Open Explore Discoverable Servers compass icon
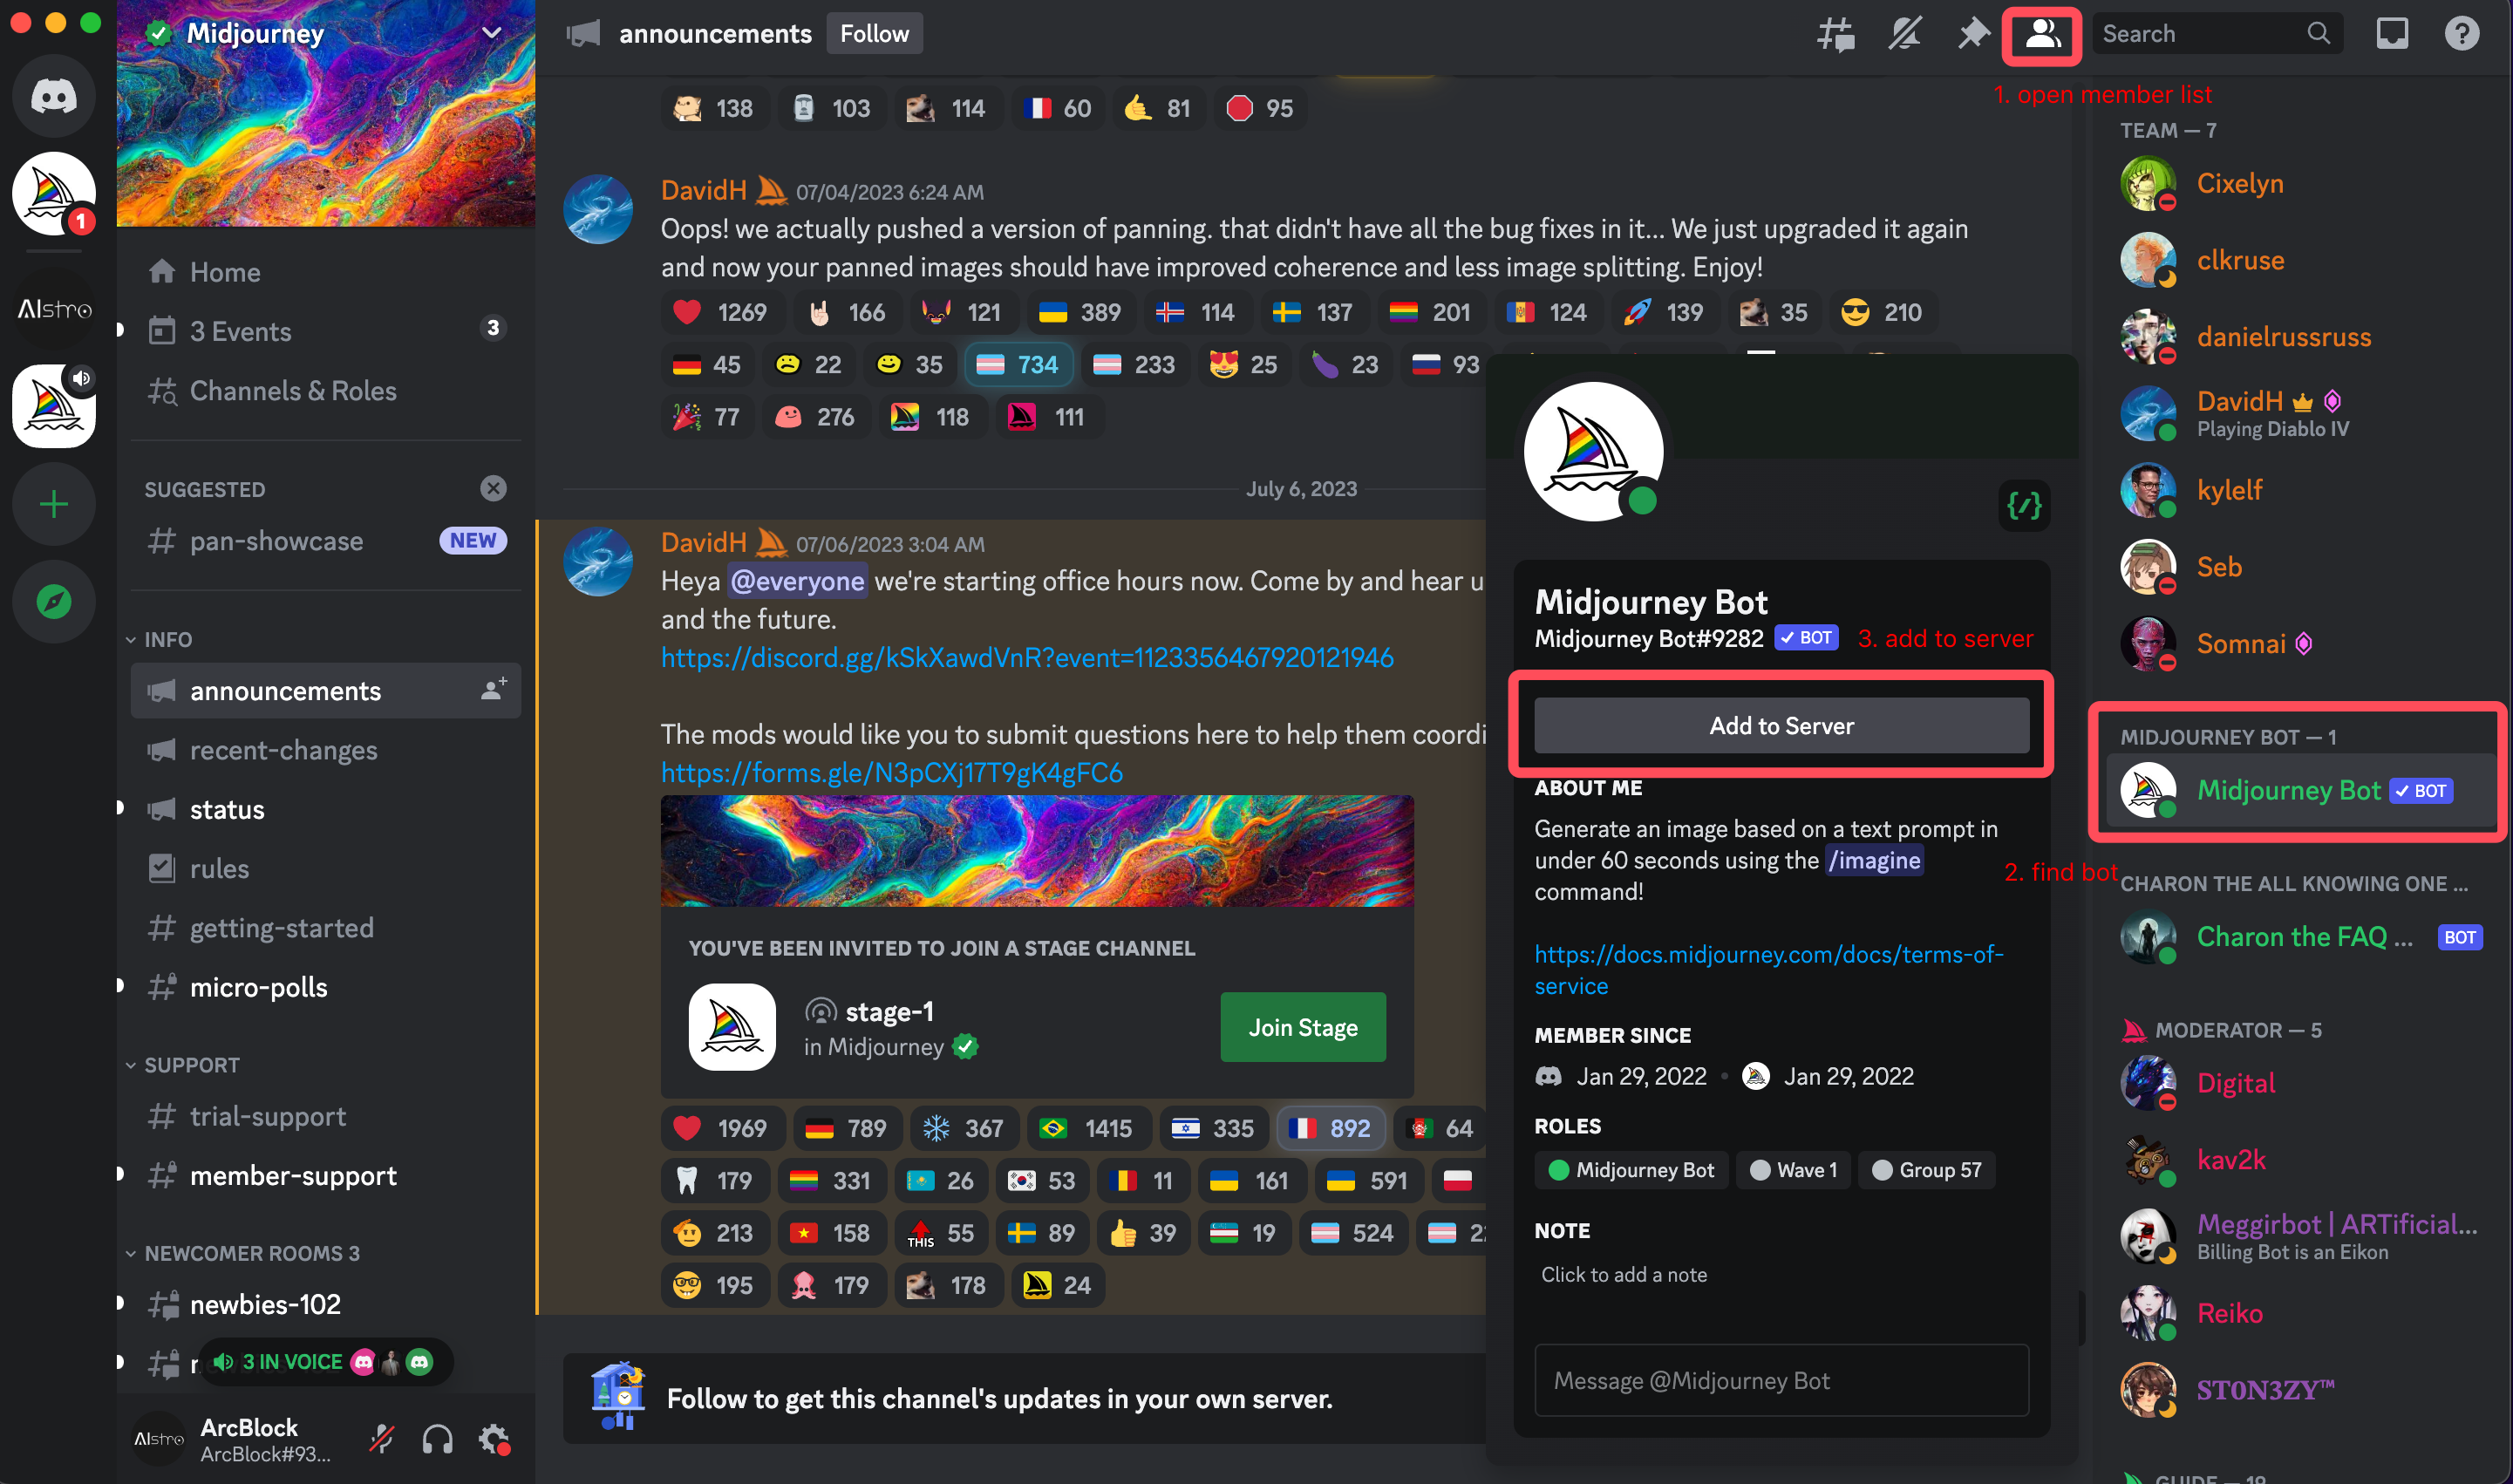This screenshot has height=1484, width=2513. pos(54,601)
